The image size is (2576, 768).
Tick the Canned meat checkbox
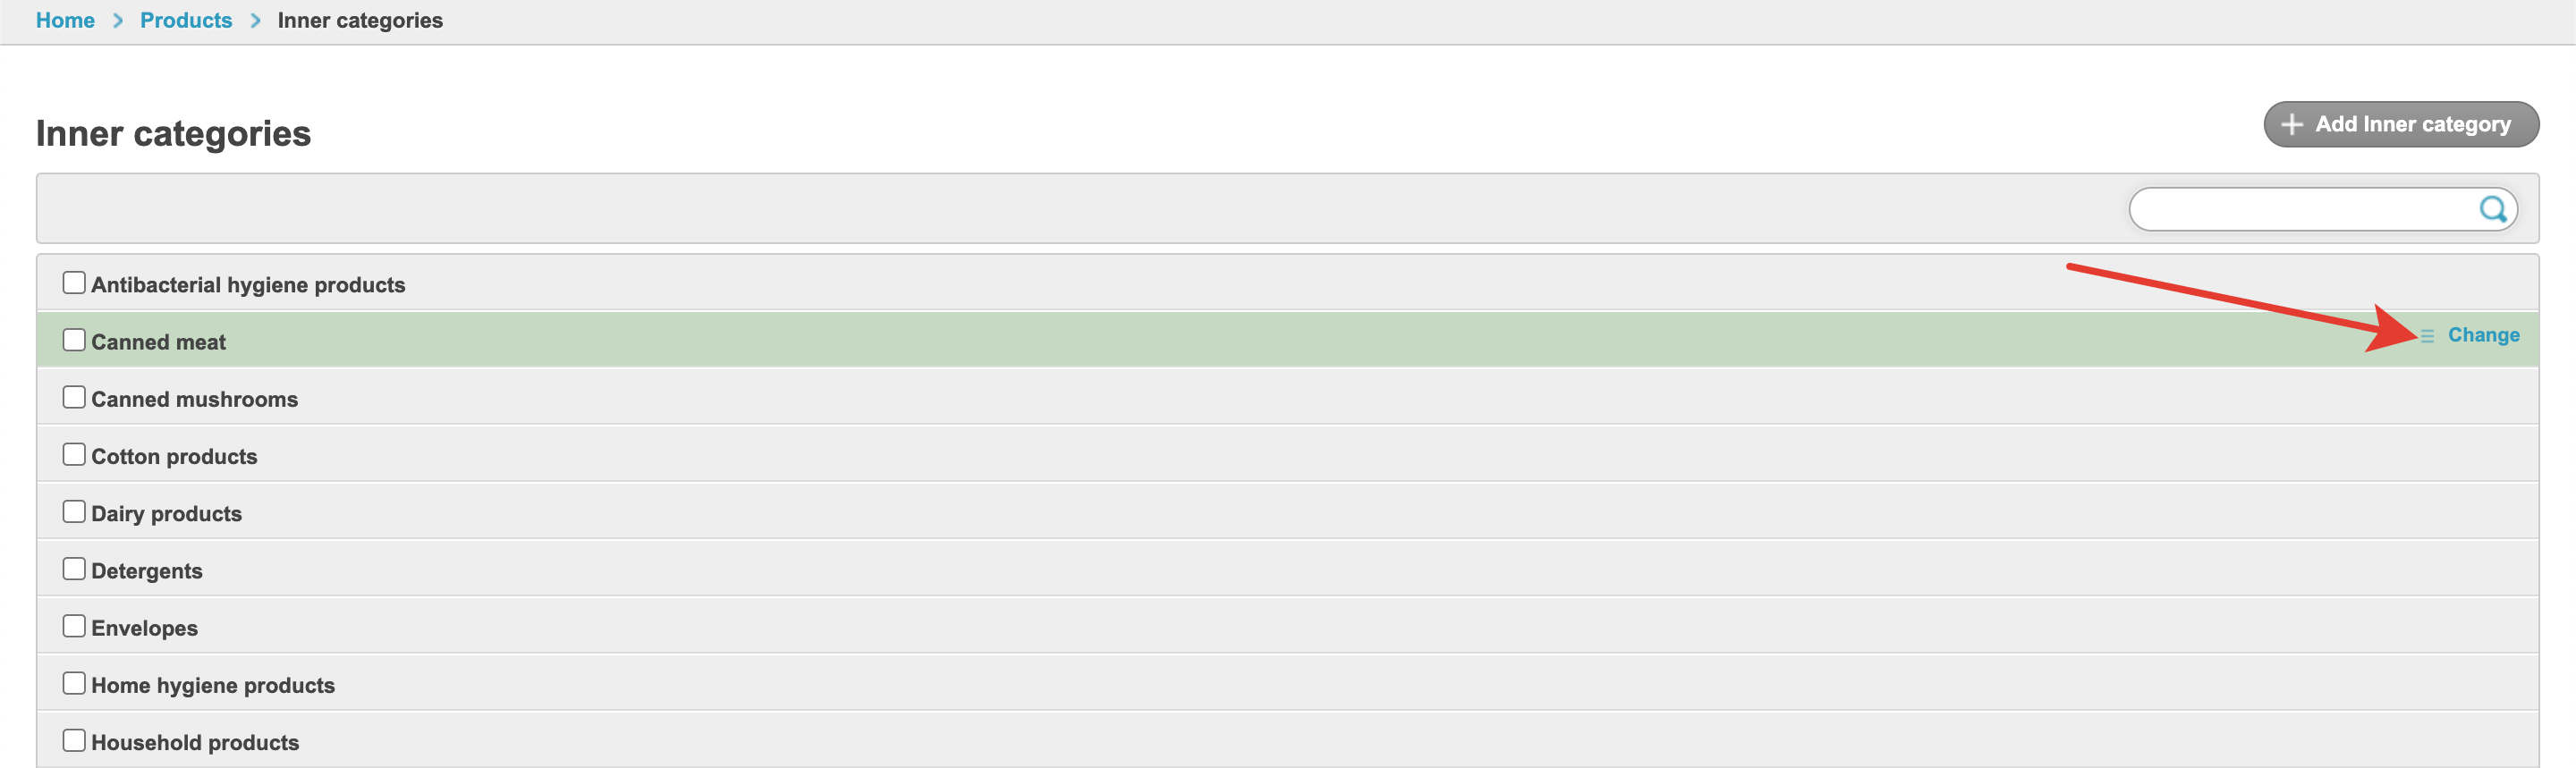(74, 340)
